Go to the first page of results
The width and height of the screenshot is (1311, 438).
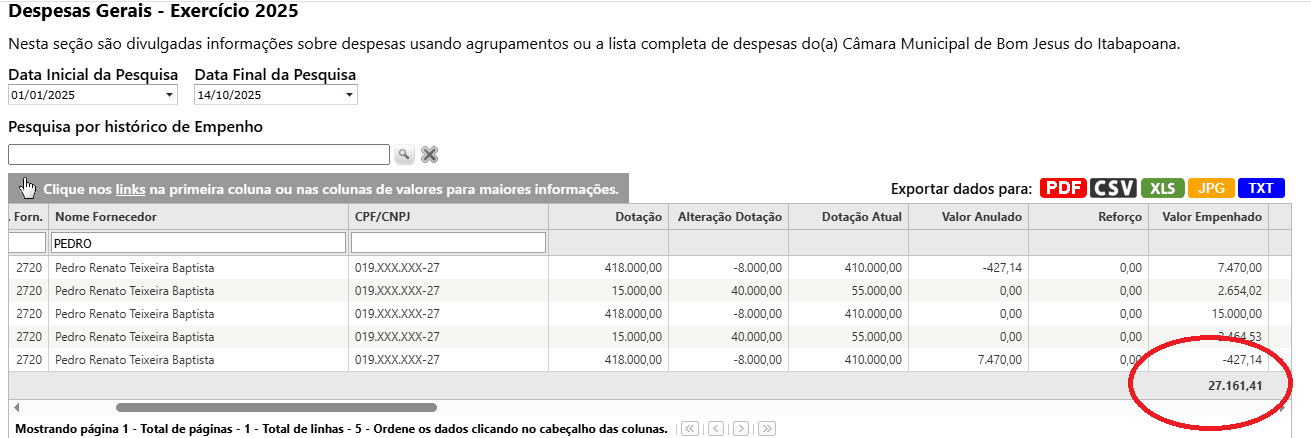click(689, 429)
